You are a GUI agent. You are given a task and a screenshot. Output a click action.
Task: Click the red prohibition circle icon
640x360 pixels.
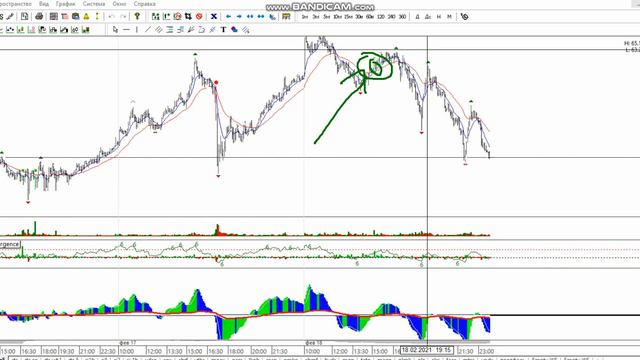tap(199, 17)
